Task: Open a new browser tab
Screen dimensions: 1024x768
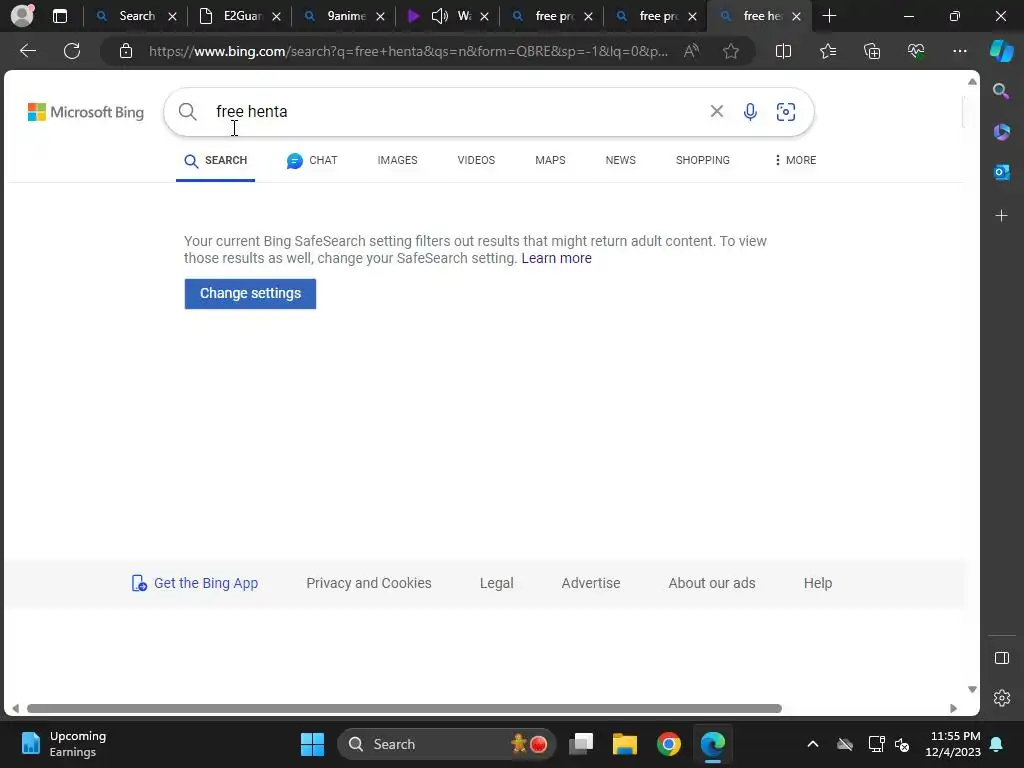Action: point(829,16)
